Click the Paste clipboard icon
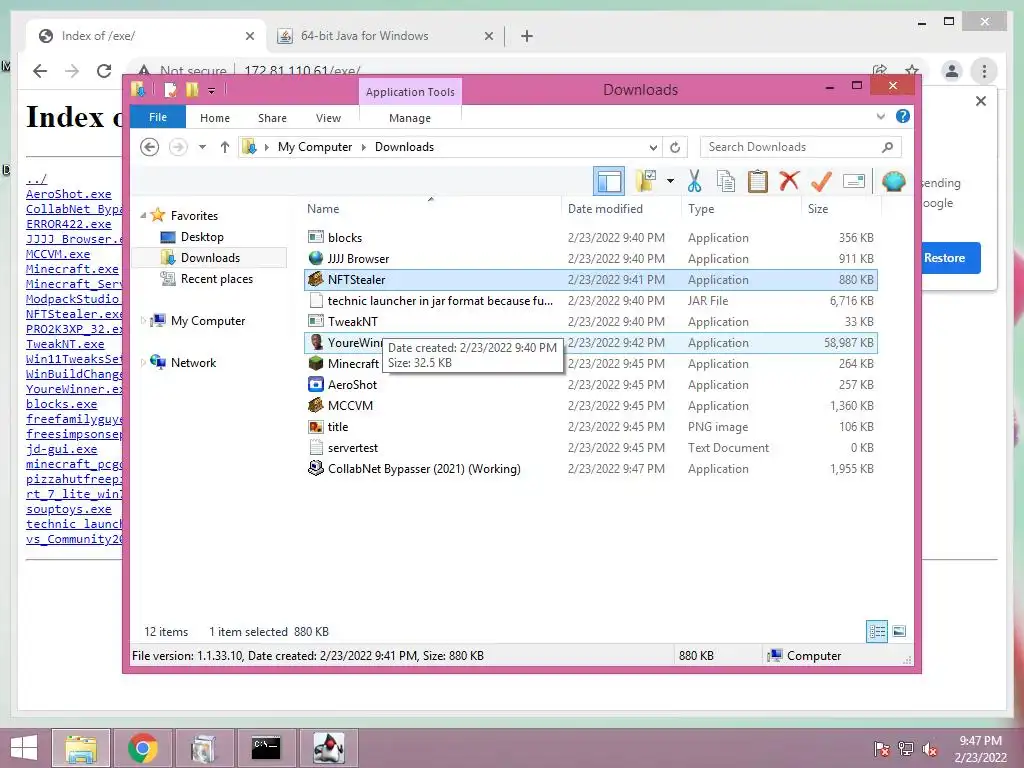Viewport: 1024px width, 768px height. [758, 181]
